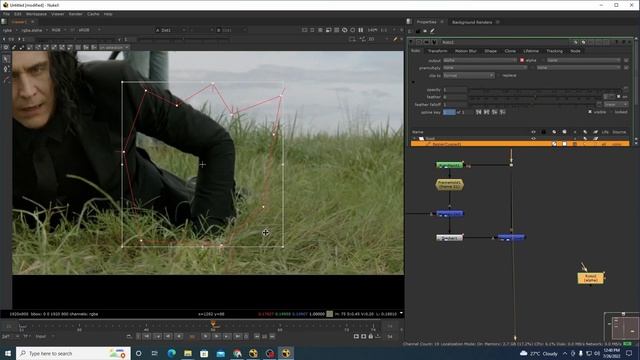Open the Viewer menu

tap(58, 14)
